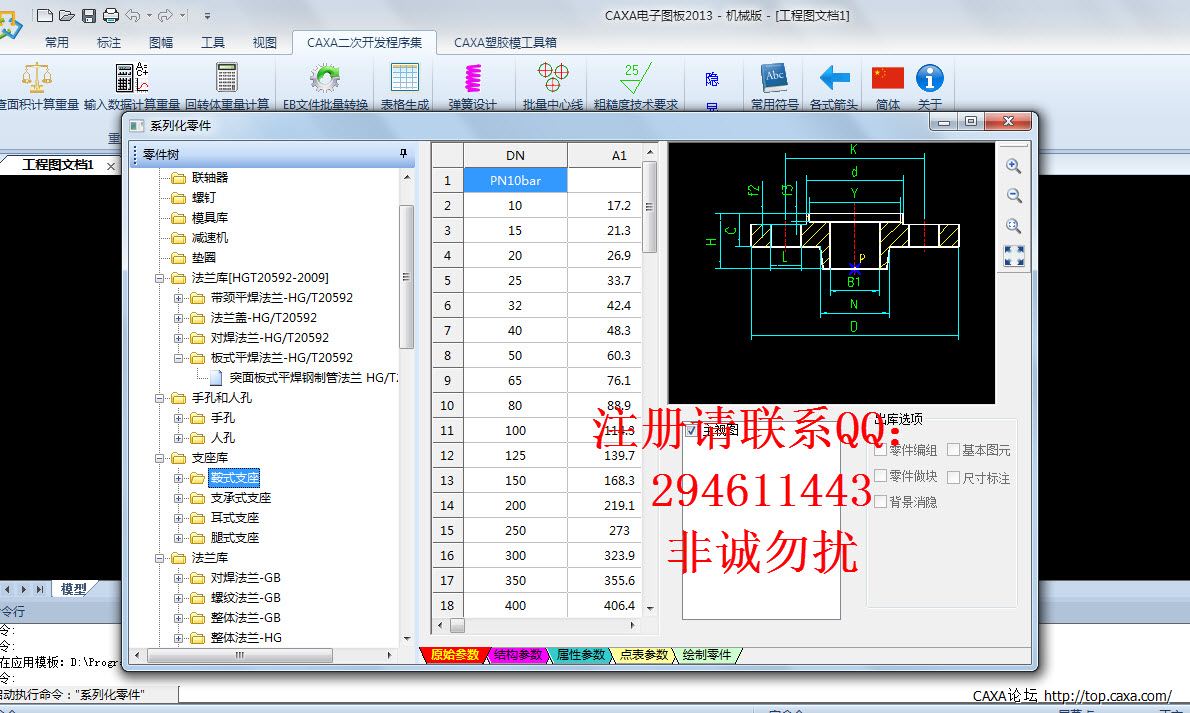This screenshot has width=1190, height=713.
Task: Select 绘制零件 bottom tab
Action: pyautogui.click(x=707, y=655)
